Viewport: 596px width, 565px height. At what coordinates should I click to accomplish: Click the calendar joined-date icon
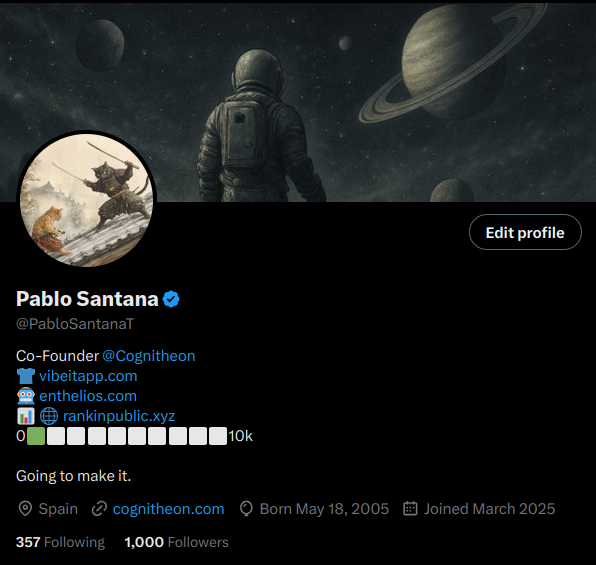410,509
